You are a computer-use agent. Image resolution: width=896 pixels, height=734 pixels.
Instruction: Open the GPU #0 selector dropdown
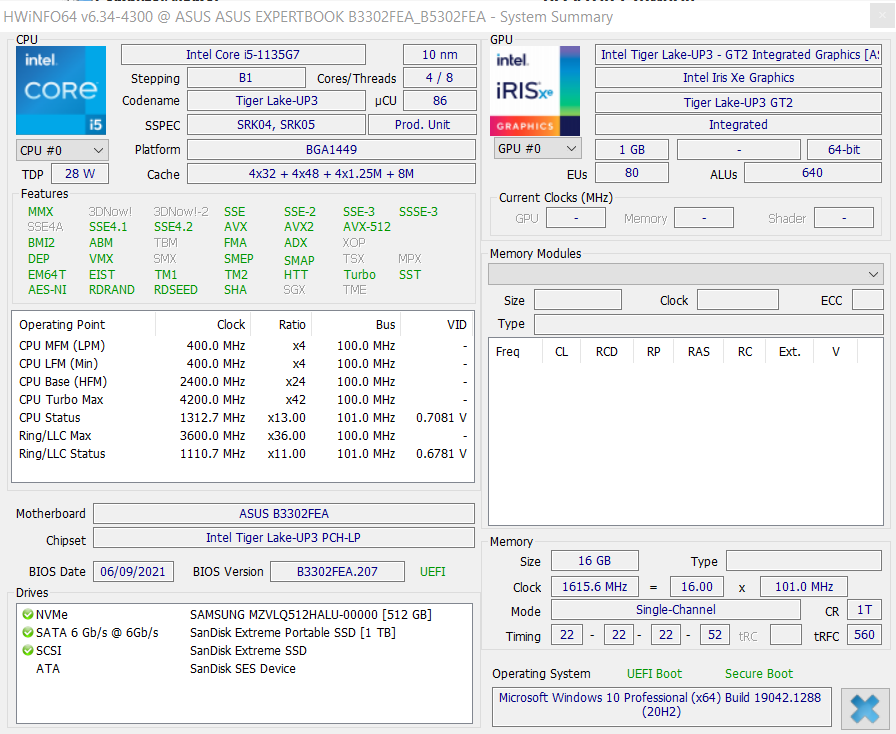(537, 149)
